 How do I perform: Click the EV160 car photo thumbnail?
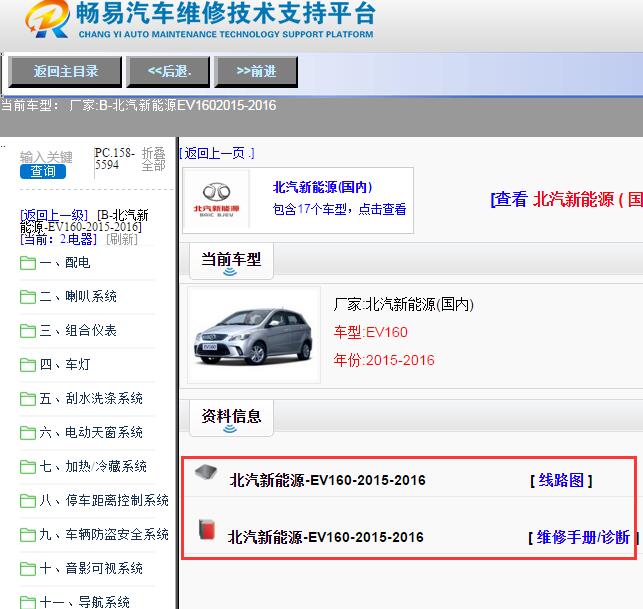tap(253, 335)
